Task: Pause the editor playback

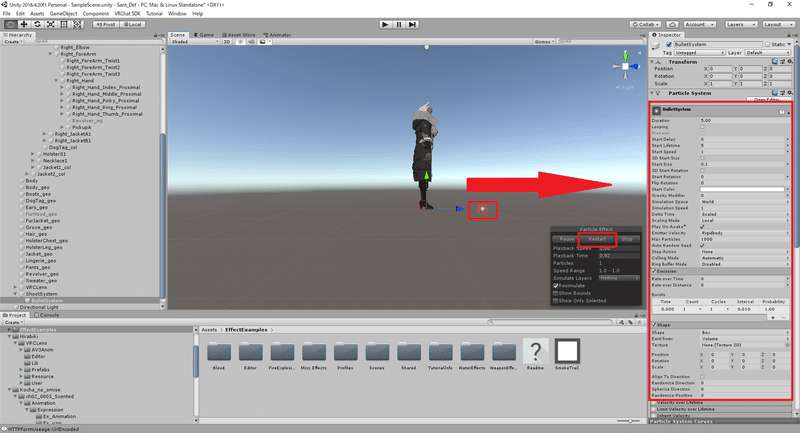Action: (399, 24)
